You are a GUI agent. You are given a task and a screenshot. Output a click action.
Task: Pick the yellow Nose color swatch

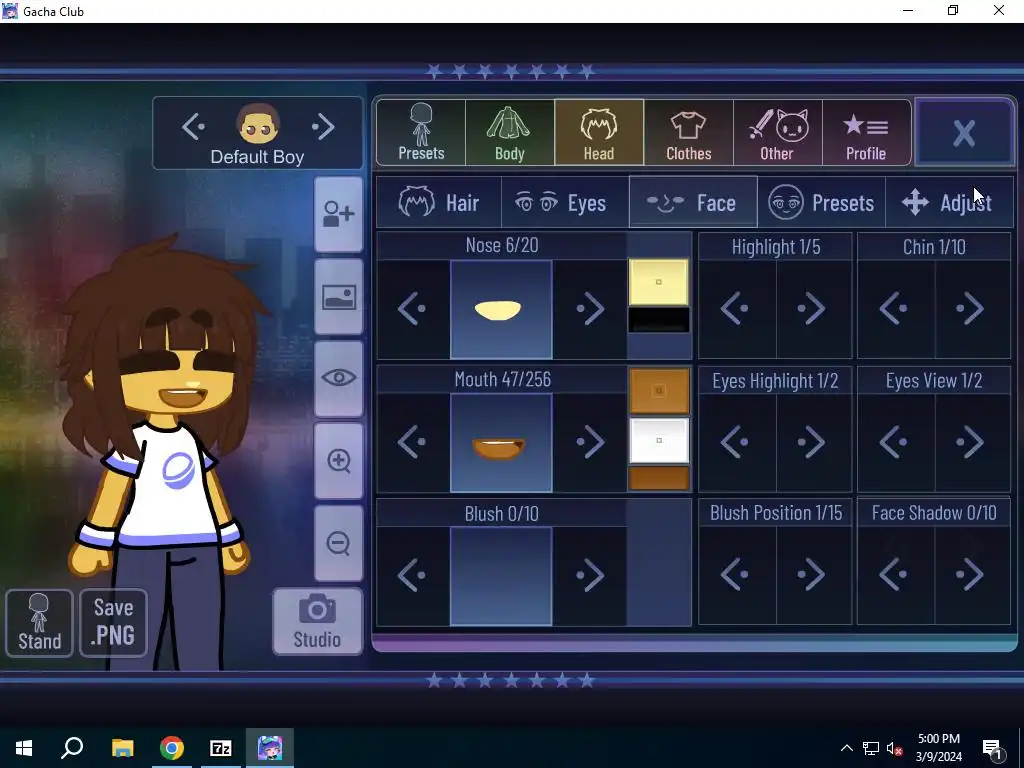[659, 282]
